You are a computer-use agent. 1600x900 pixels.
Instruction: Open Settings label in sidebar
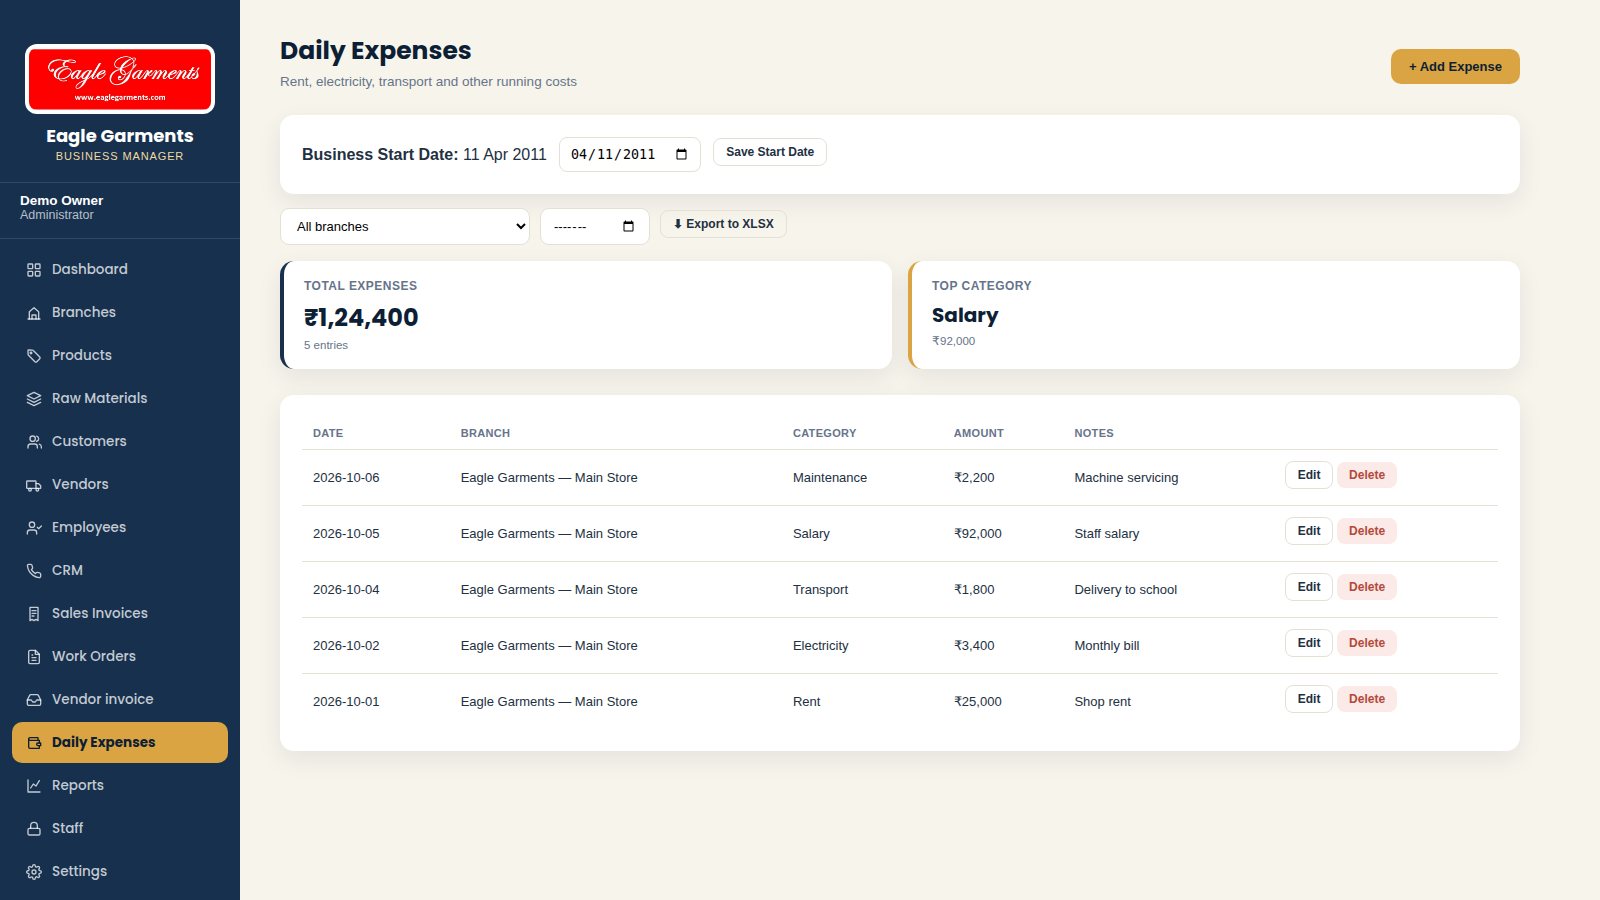coord(80,871)
